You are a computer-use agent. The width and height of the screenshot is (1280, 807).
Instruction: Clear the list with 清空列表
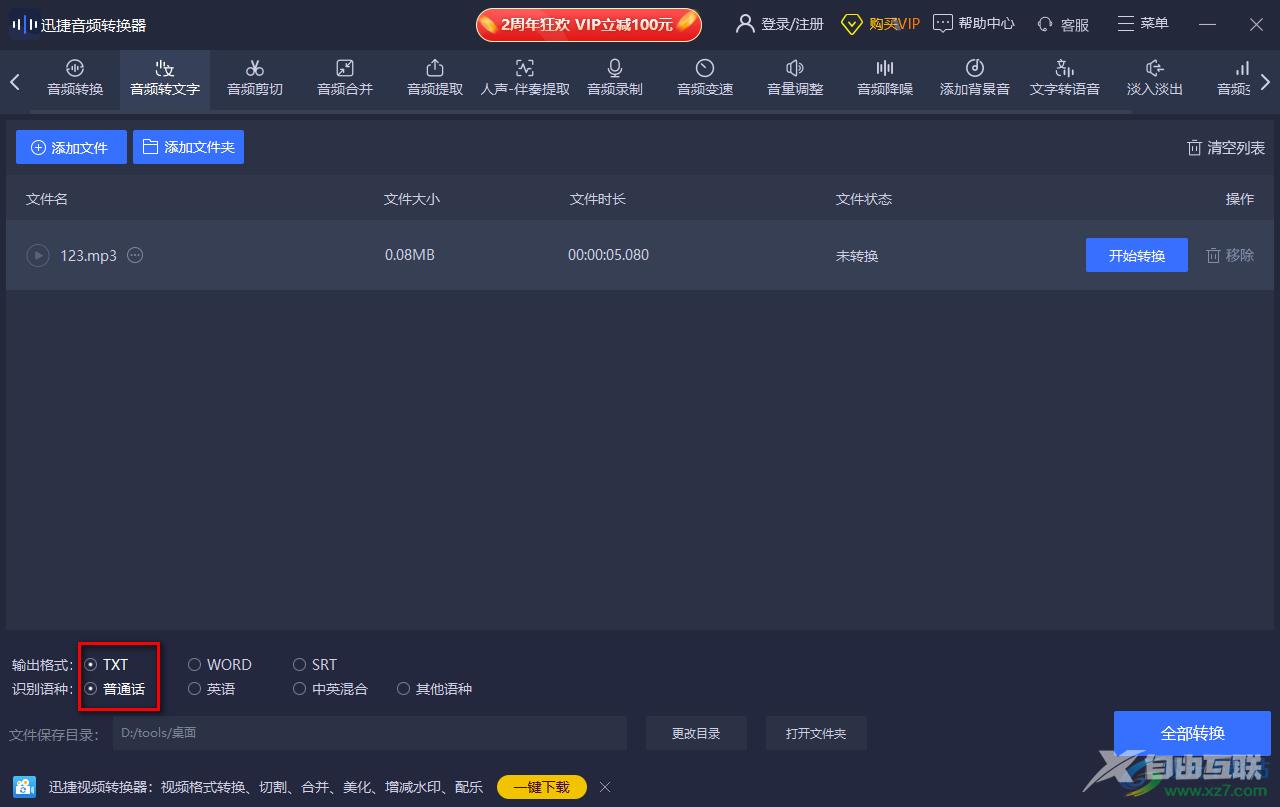click(1226, 148)
